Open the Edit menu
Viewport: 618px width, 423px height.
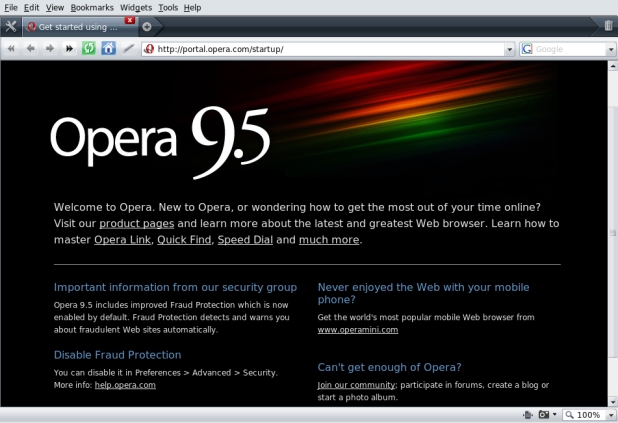coord(32,7)
